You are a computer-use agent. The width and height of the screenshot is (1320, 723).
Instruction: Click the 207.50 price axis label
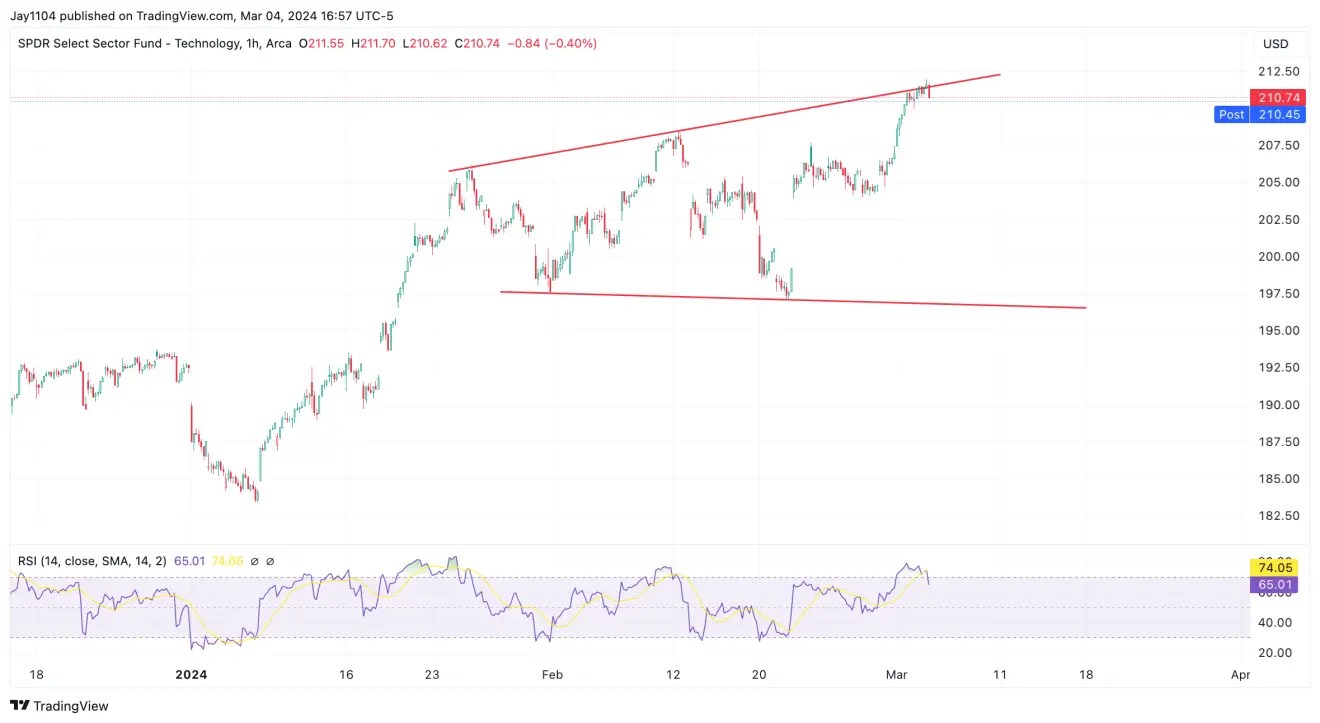[1278, 145]
